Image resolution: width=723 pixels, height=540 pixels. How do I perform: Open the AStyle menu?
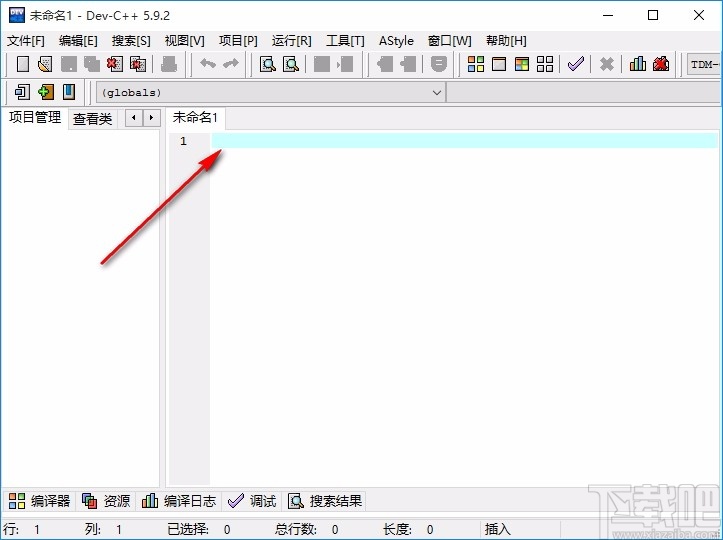396,41
